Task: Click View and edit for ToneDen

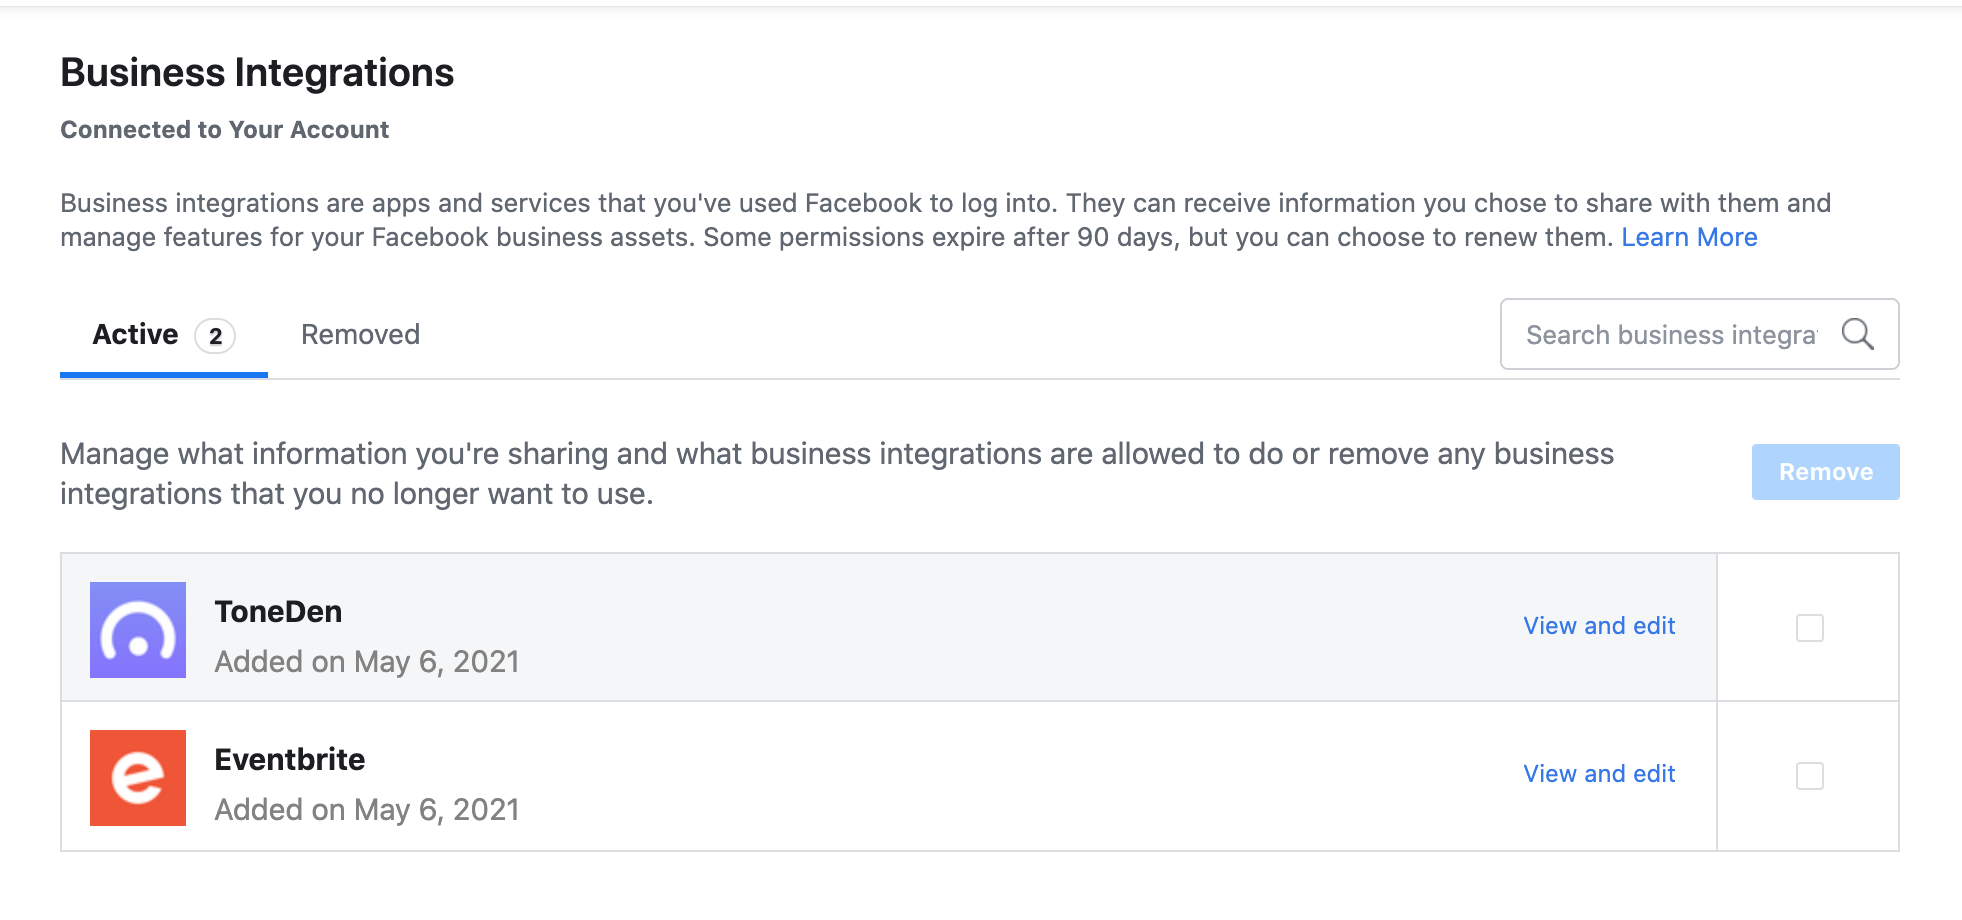Action: coord(1598,626)
